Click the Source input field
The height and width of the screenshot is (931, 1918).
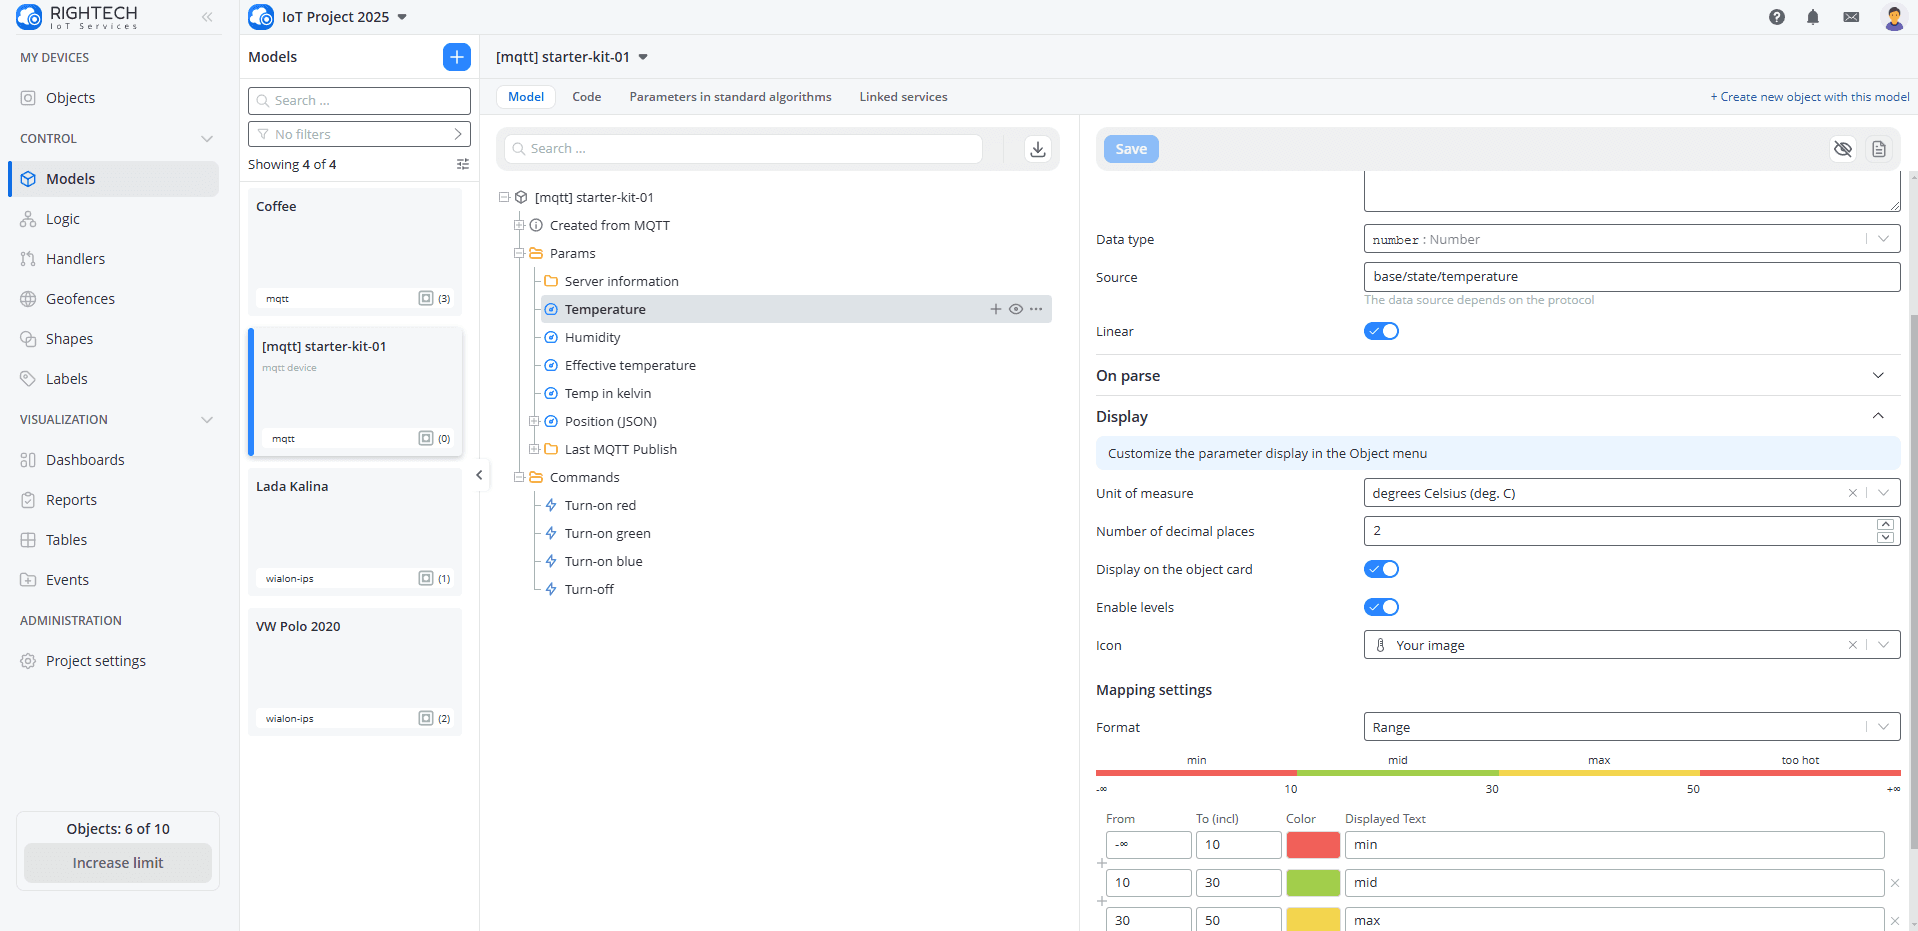pos(1631,277)
